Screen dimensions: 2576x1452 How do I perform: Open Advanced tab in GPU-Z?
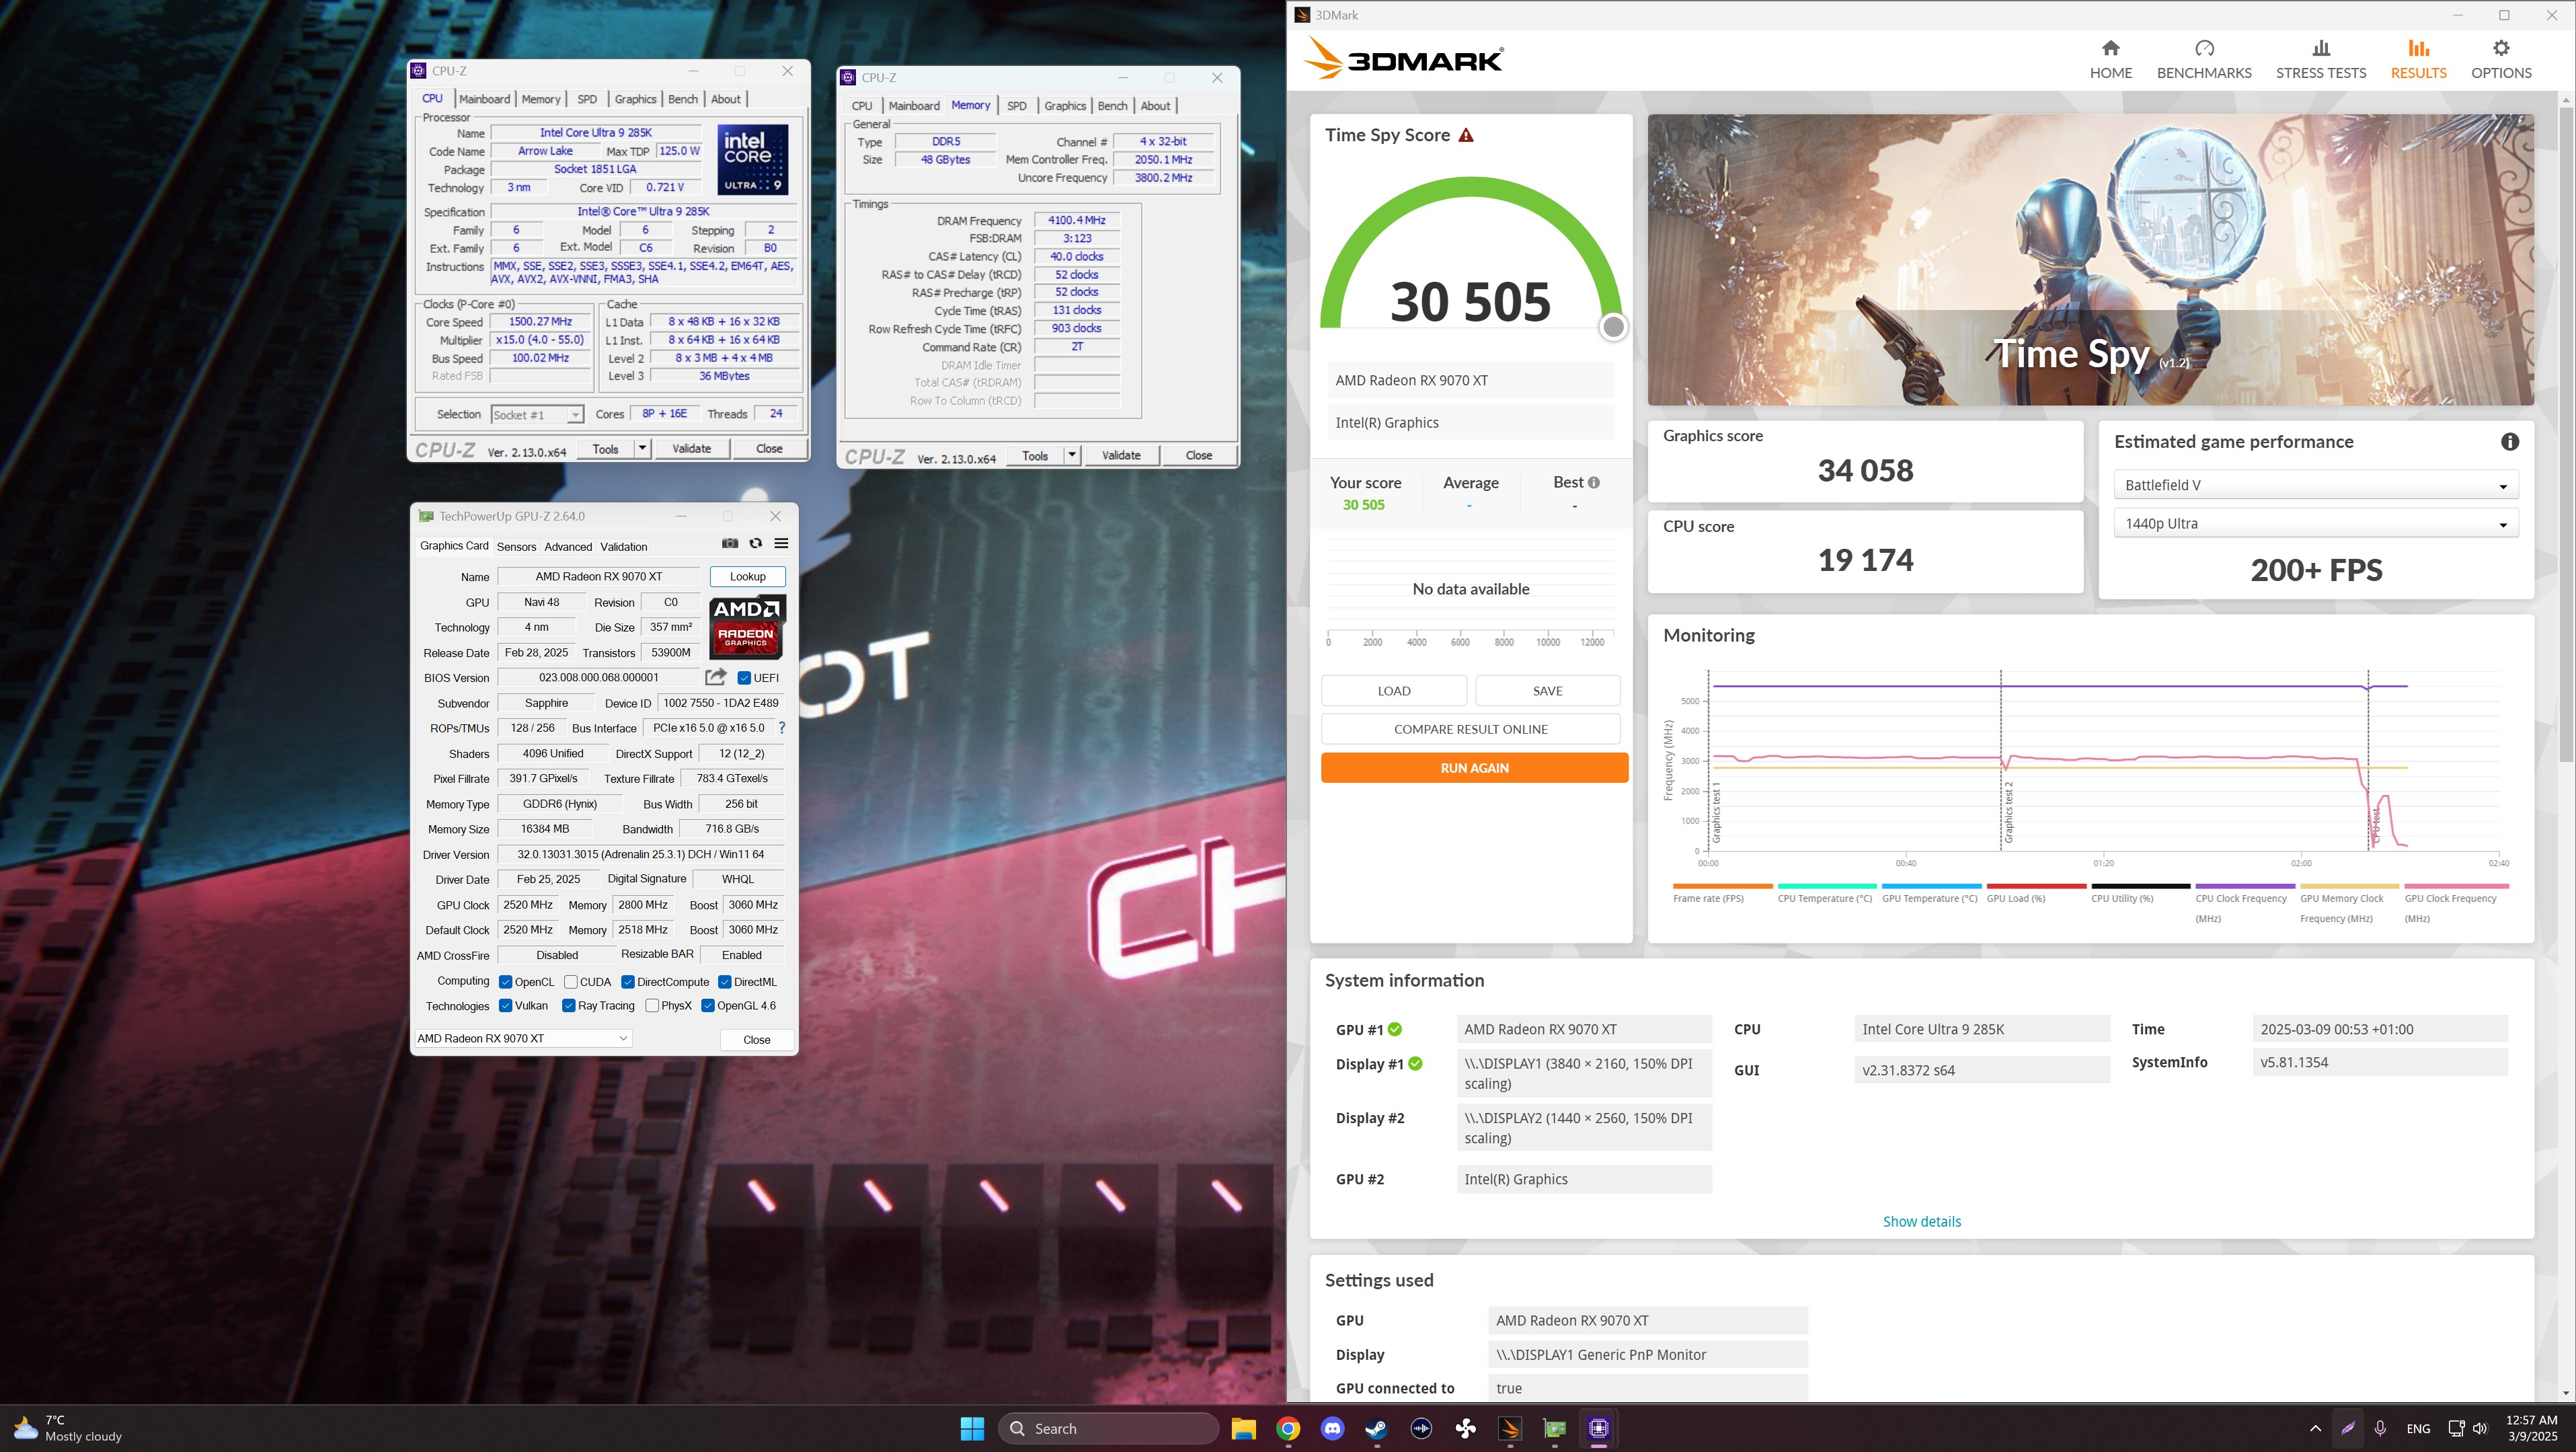tap(568, 547)
